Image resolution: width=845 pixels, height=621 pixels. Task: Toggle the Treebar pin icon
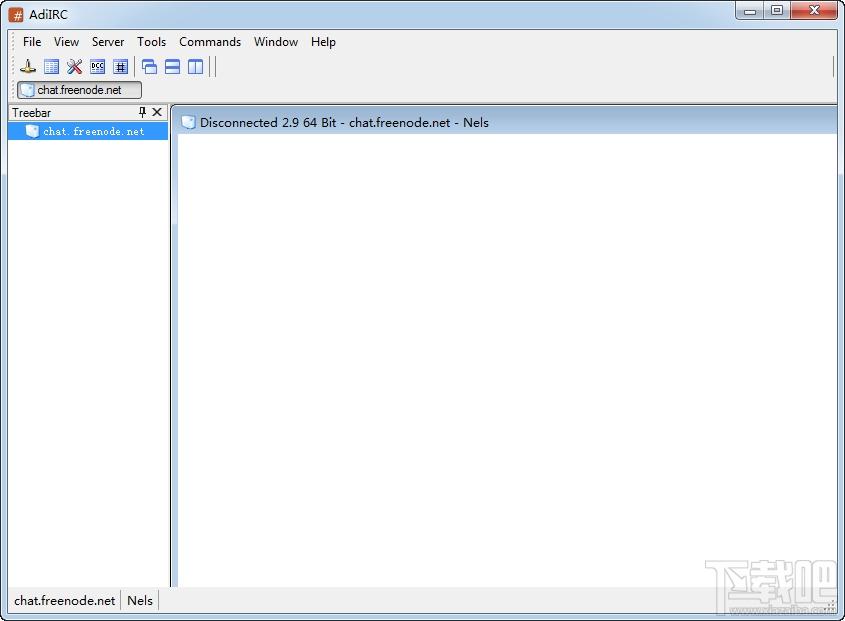[x=142, y=112]
